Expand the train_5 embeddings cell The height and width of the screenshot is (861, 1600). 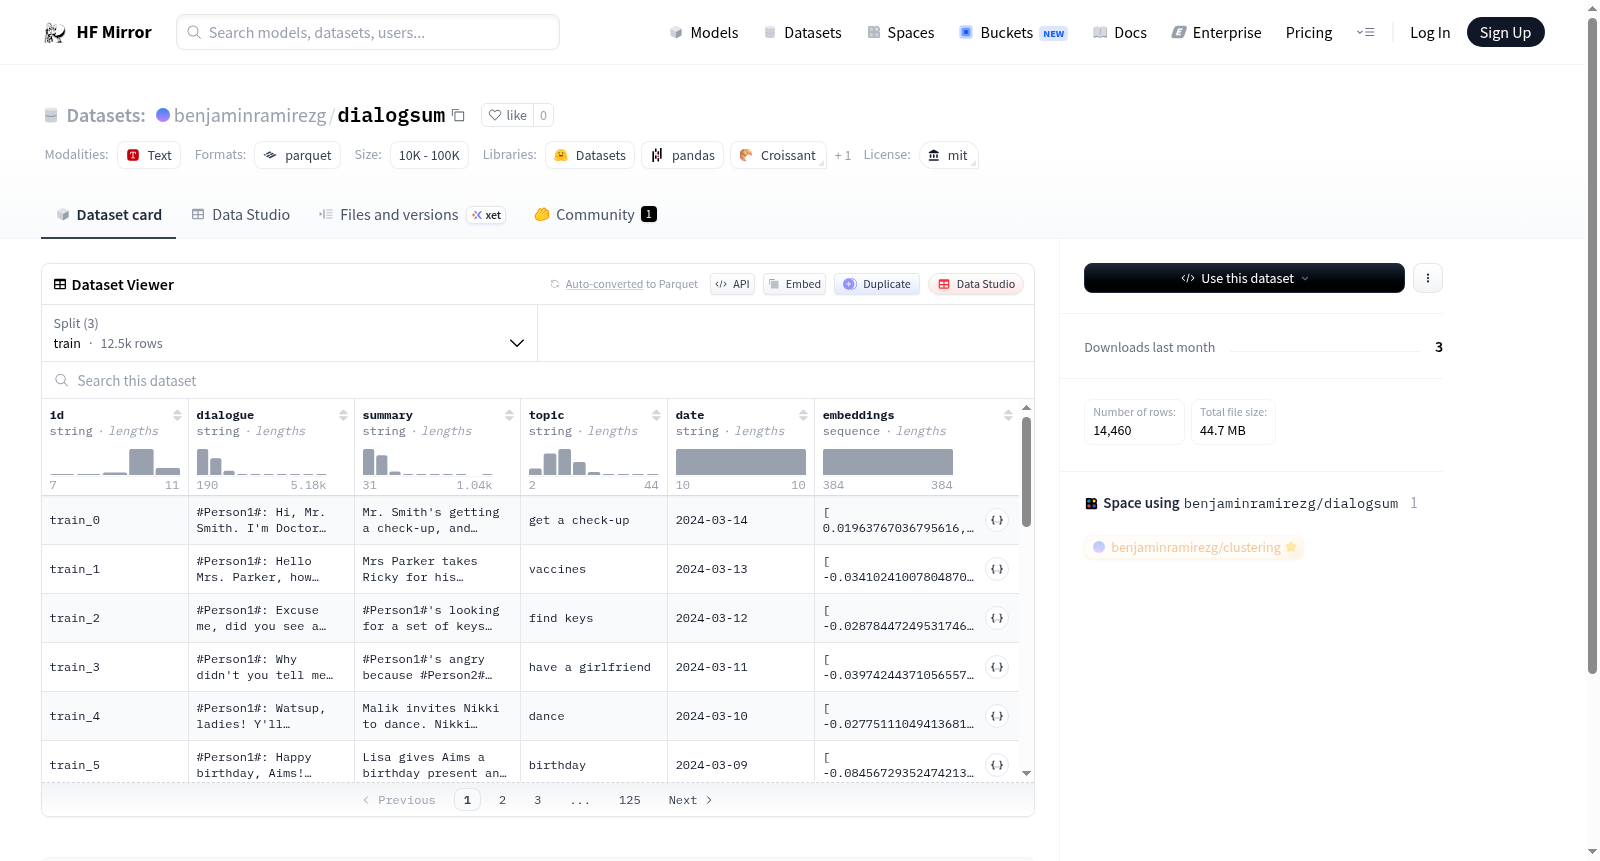tap(997, 765)
